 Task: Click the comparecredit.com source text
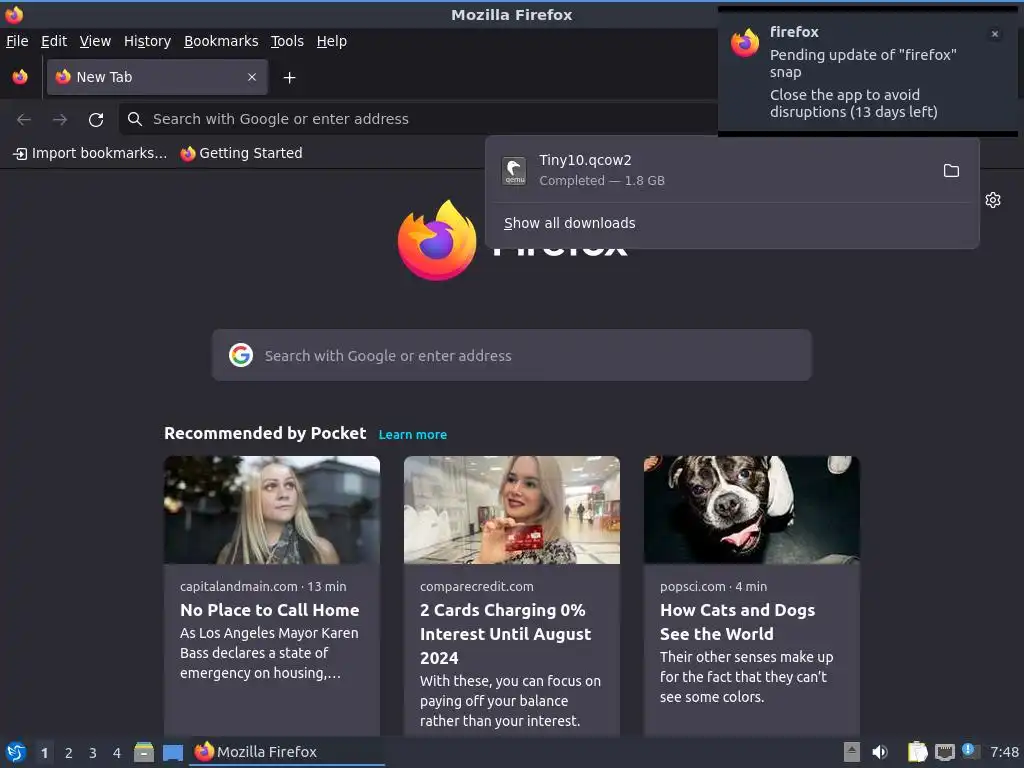(x=477, y=586)
